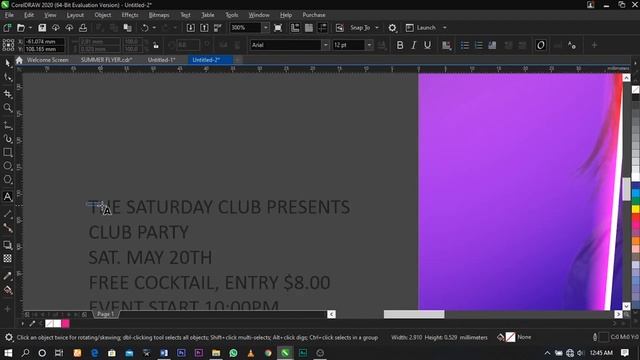Open the Effects menu
Image resolution: width=640 pixels, height=360 pixels.
click(x=130, y=15)
